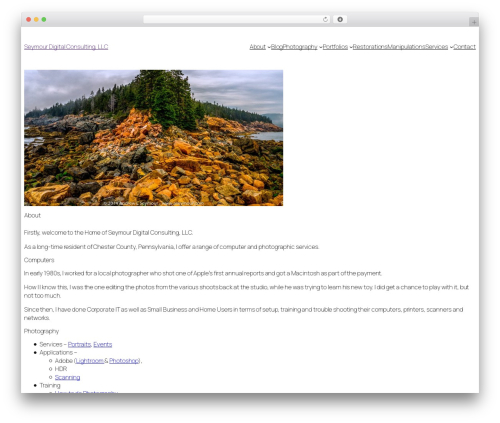The height and width of the screenshot is (423, 500).
Task: Follow the Portraits link
Action: 79,344
